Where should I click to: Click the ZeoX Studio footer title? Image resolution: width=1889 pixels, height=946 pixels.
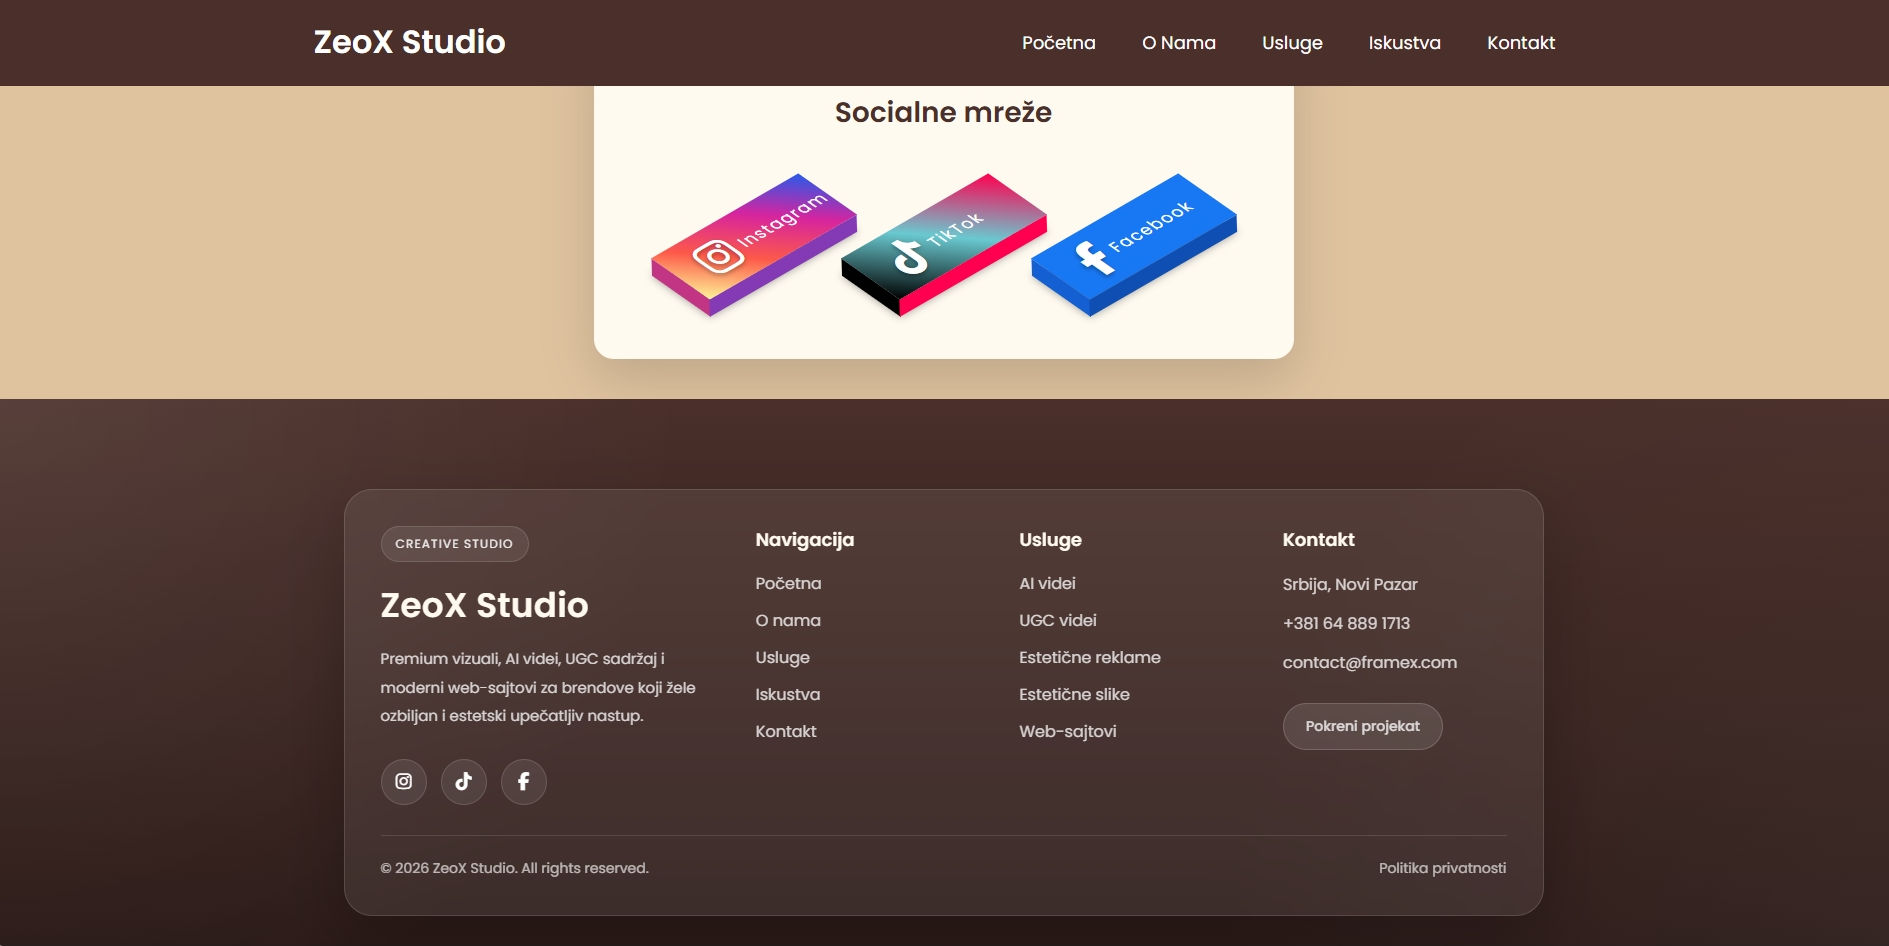[485, 605]
